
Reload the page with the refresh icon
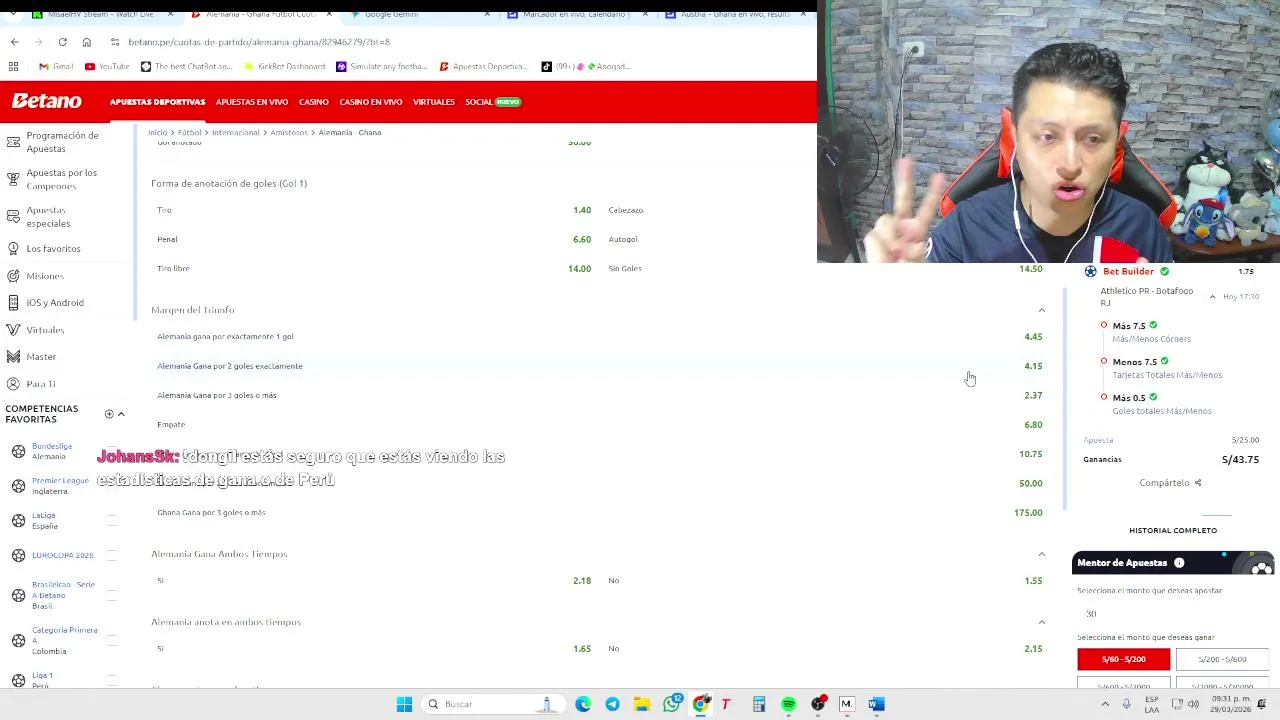point(62,42)
